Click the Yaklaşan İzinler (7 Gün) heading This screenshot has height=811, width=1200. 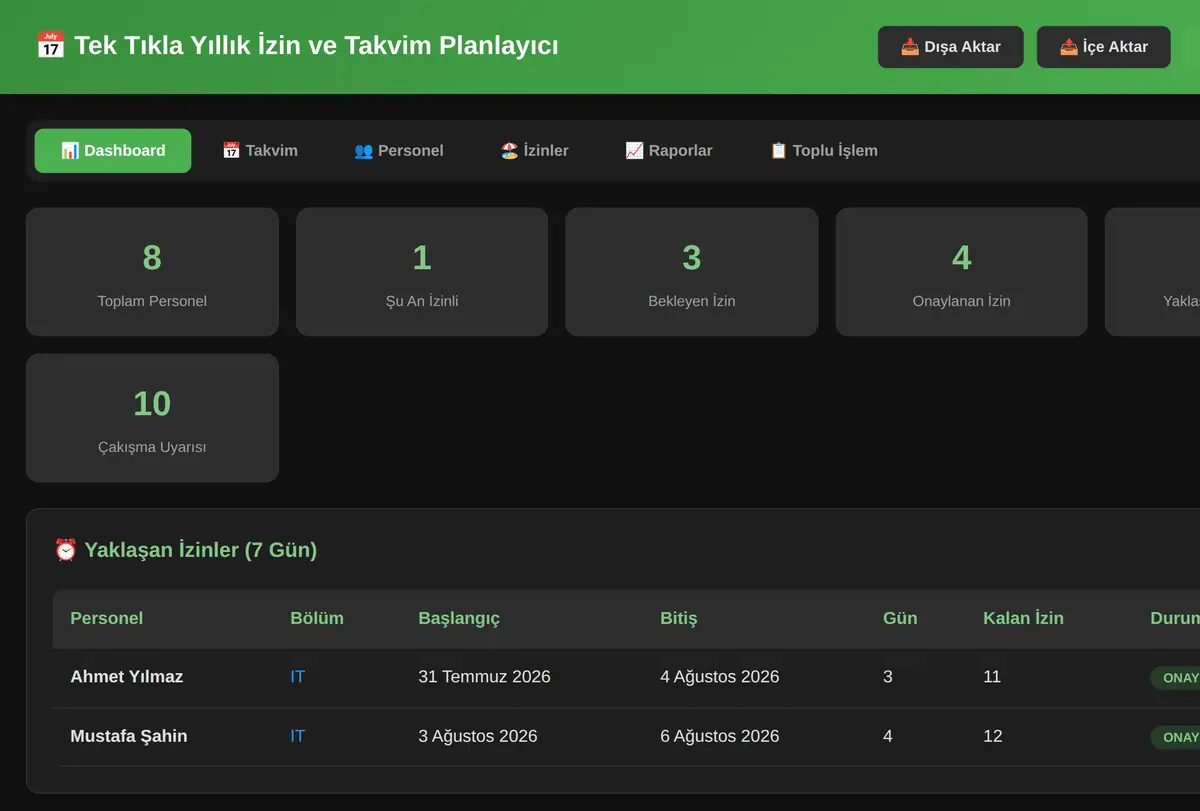[201, 550]
